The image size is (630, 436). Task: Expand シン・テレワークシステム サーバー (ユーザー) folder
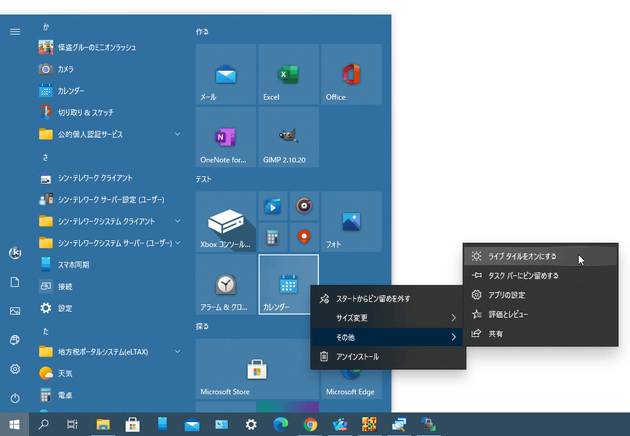click(x=109, y=243)
